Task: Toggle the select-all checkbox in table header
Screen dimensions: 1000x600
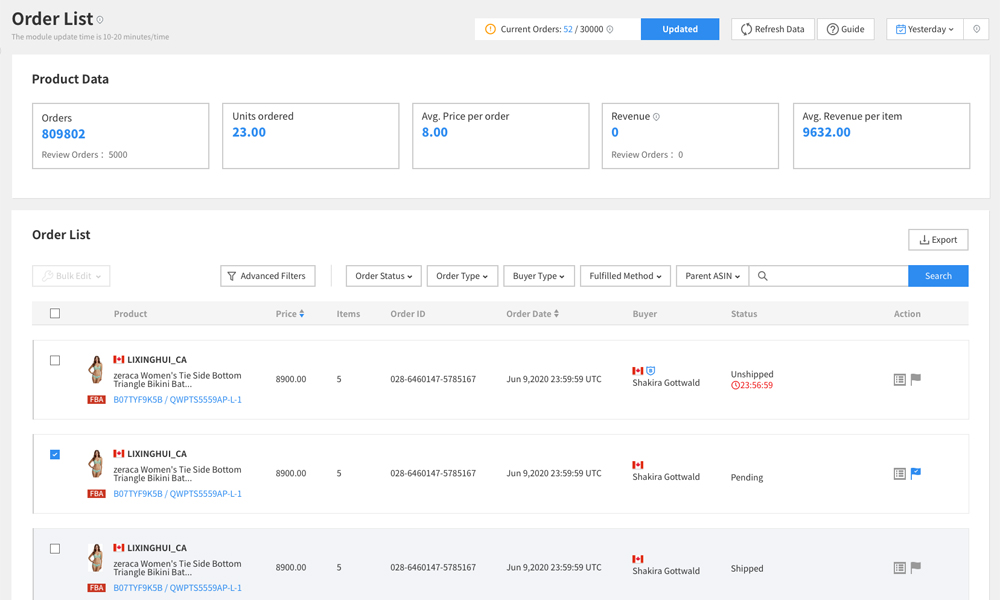Action: (55, 314)
